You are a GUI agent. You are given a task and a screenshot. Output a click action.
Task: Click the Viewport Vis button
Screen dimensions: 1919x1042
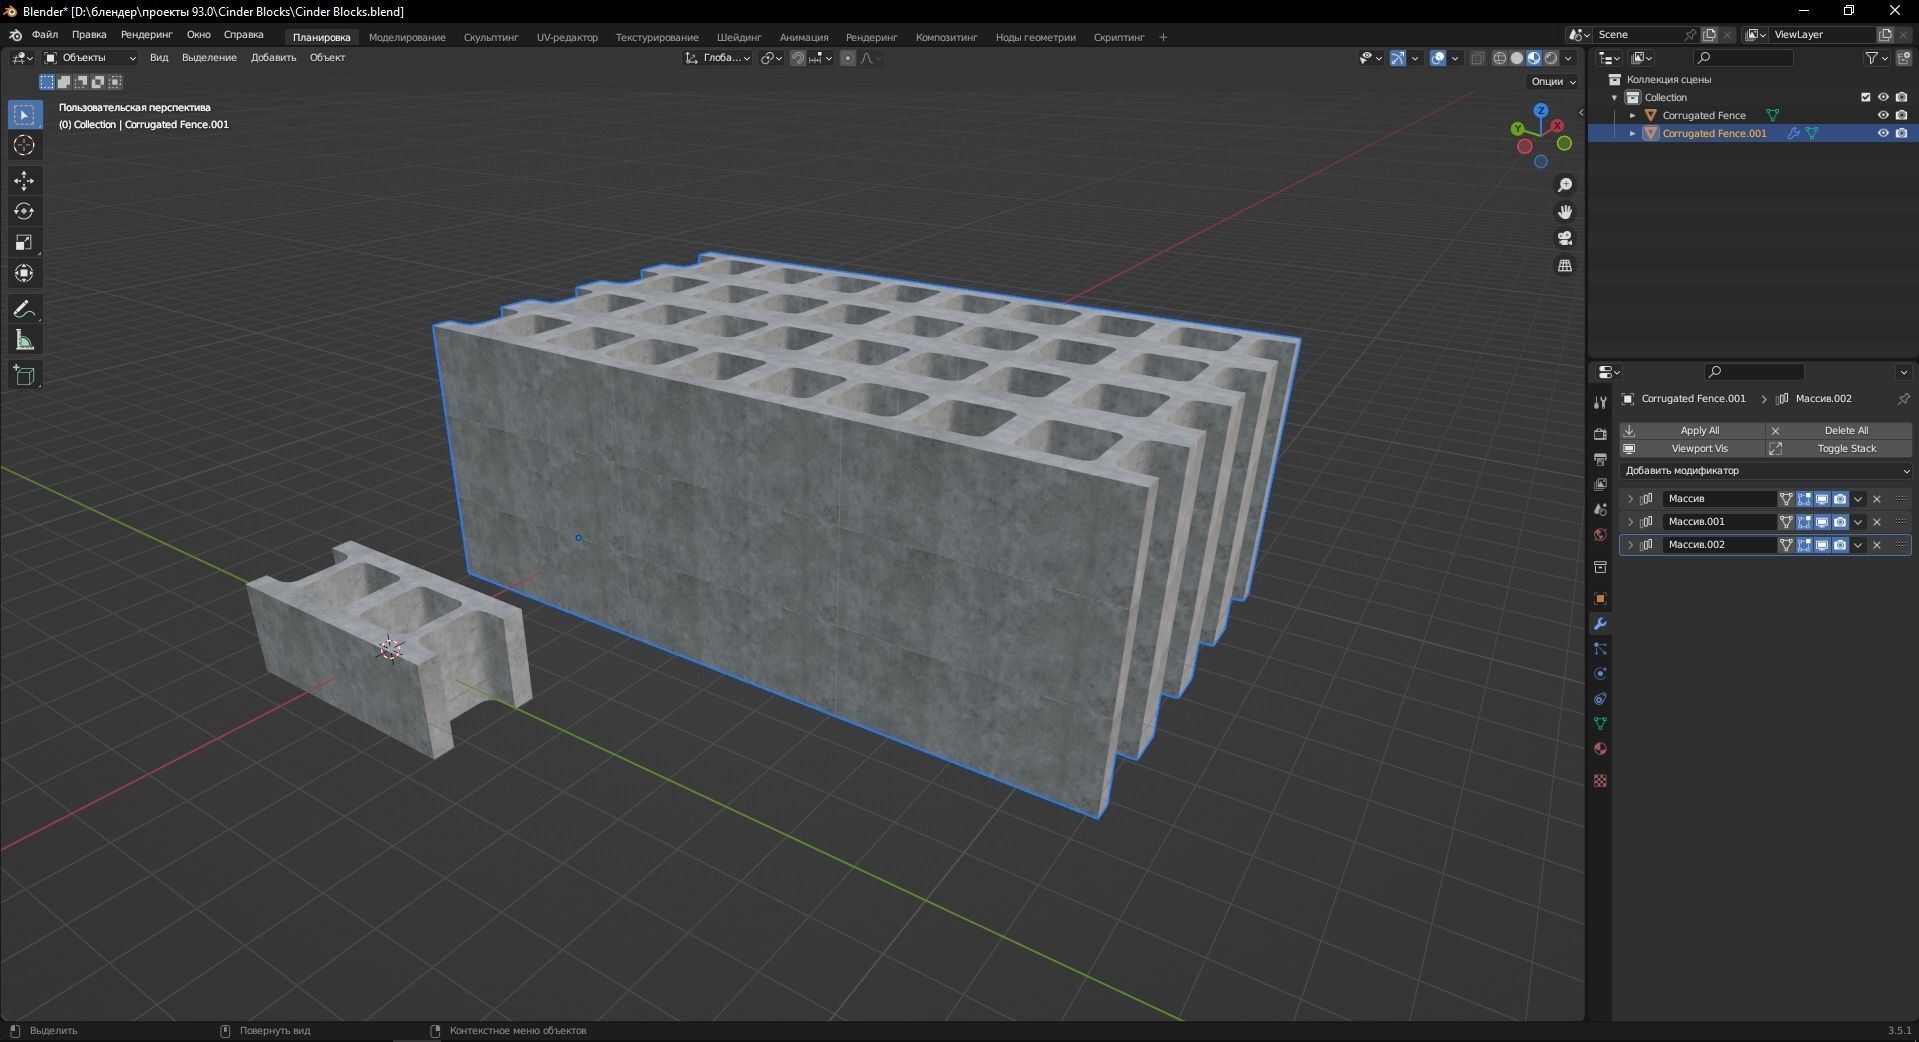tap(1692, 449)
